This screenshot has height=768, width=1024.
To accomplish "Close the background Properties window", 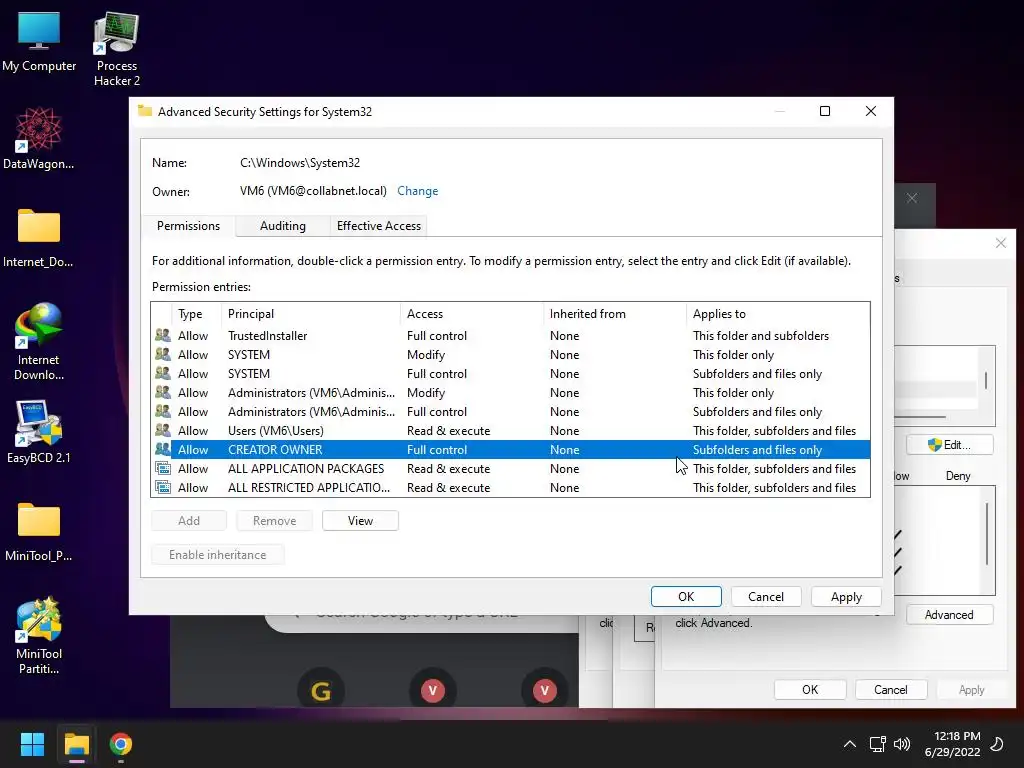I will click(x=1000, y=243).
